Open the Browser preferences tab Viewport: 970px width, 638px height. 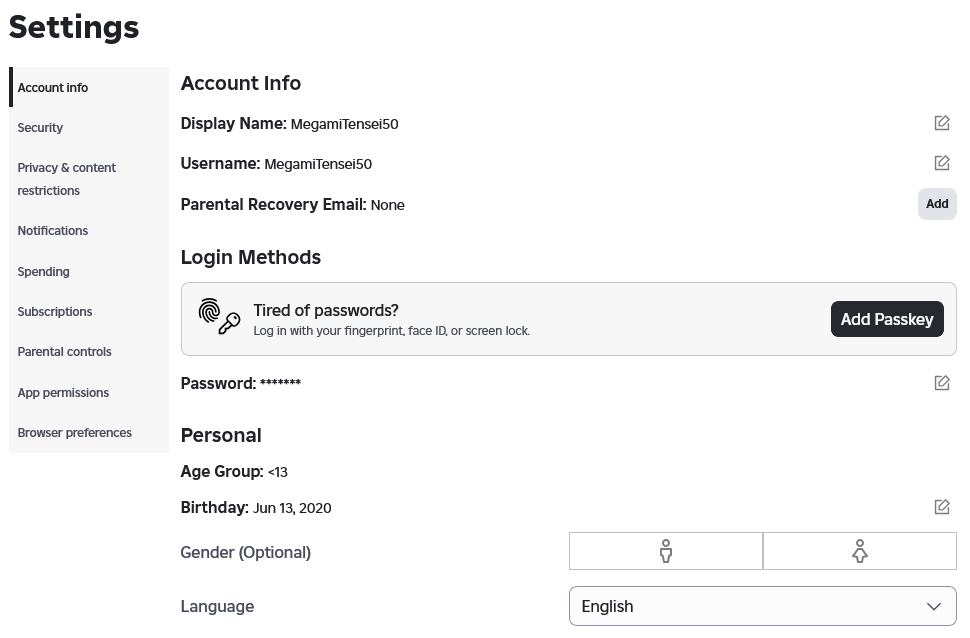coord(89,433)
